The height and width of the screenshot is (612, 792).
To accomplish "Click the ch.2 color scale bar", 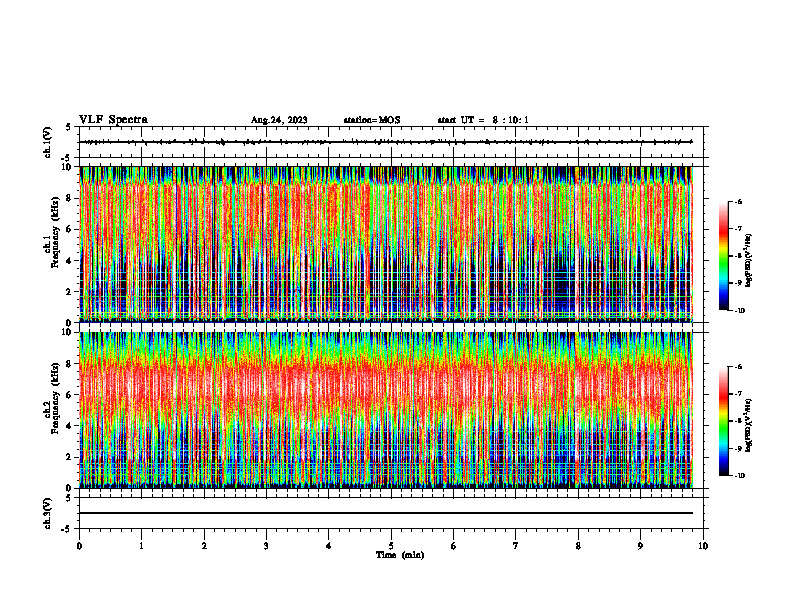I will [x=723, y=421].
